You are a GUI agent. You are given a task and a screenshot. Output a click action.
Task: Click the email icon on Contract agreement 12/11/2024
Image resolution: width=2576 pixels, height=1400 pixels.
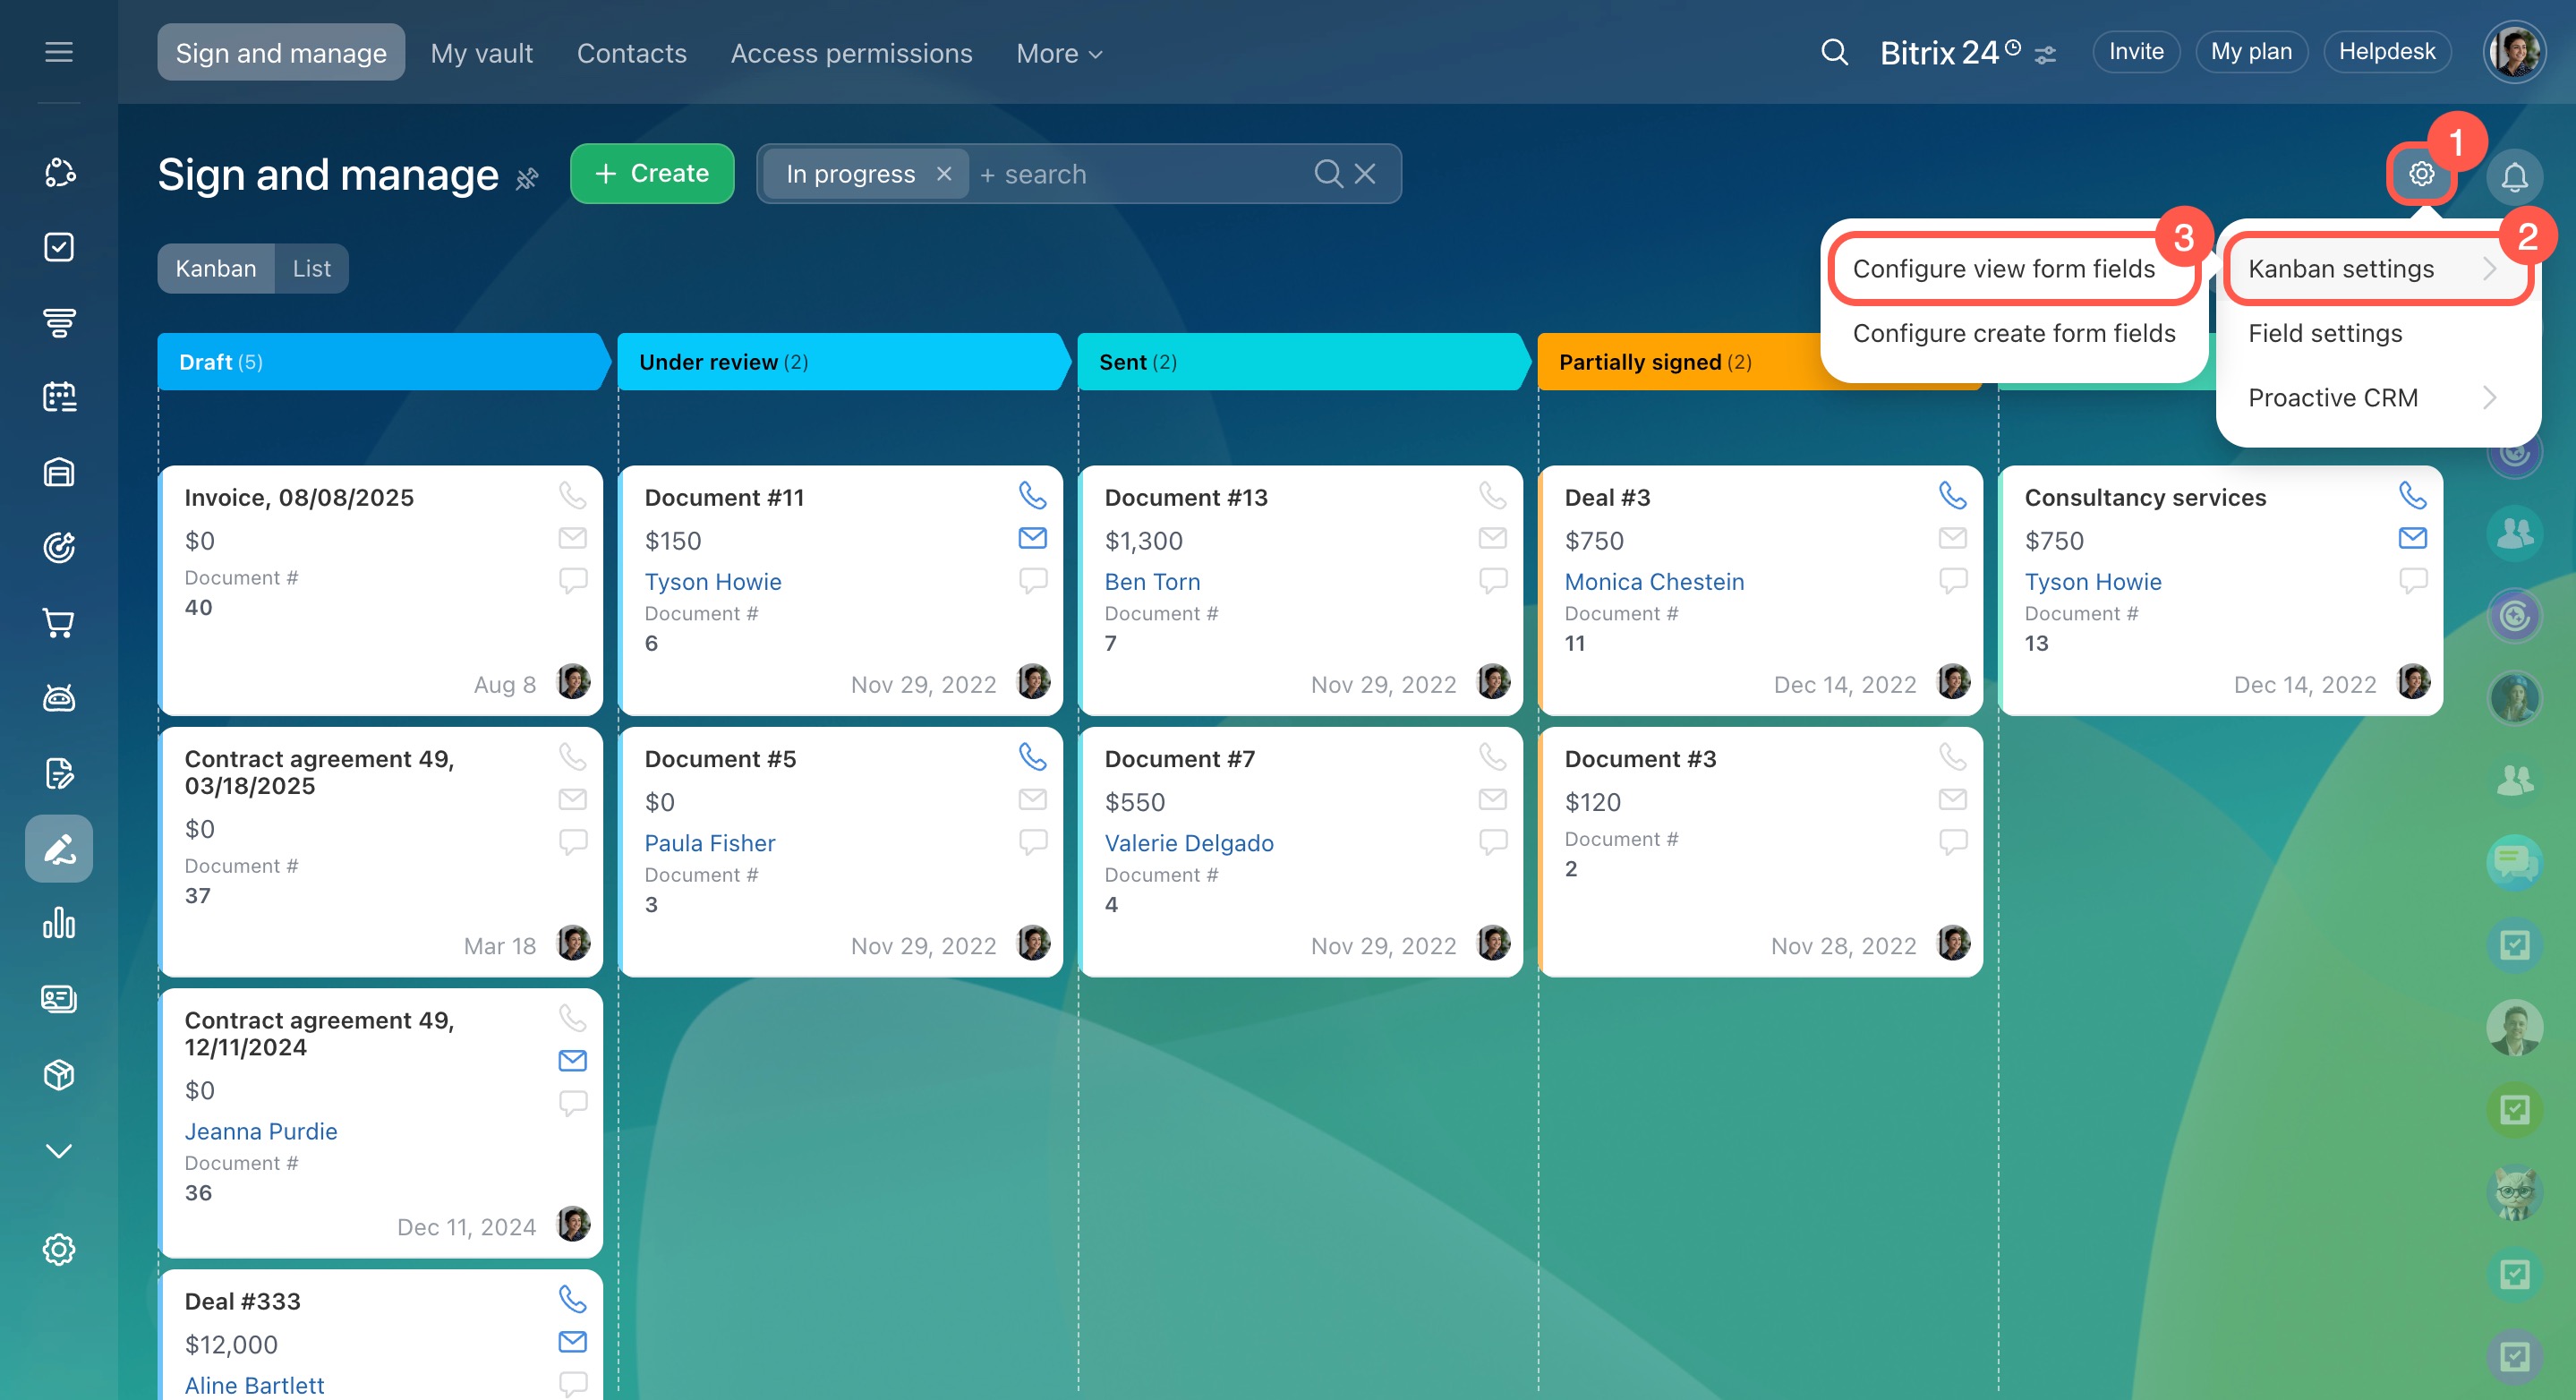pyautogui.click(x=572, y=1060)
